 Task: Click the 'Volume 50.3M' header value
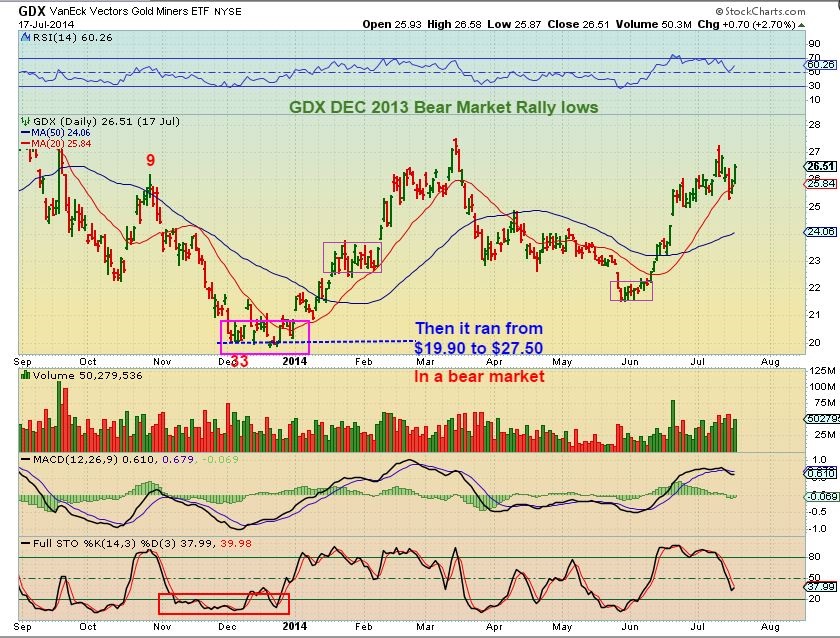pyautogui.click(x=654, y=24)
